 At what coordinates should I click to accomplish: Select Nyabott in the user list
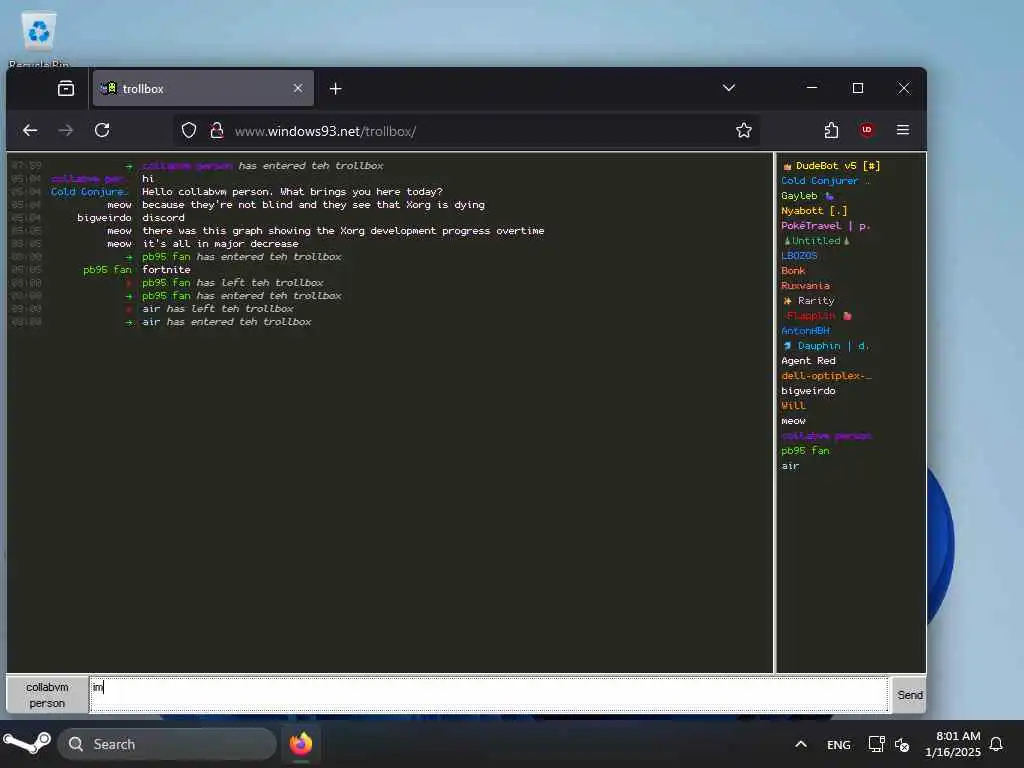point(814,211)
